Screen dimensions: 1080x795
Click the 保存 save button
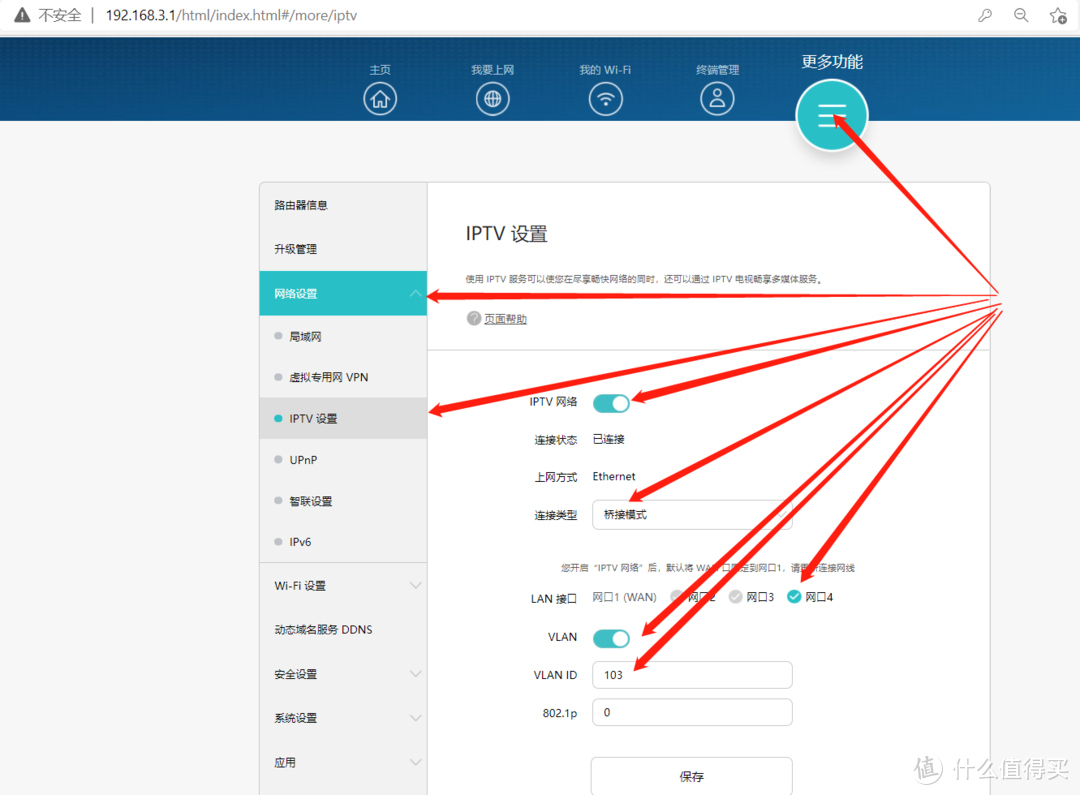point(691,776)
